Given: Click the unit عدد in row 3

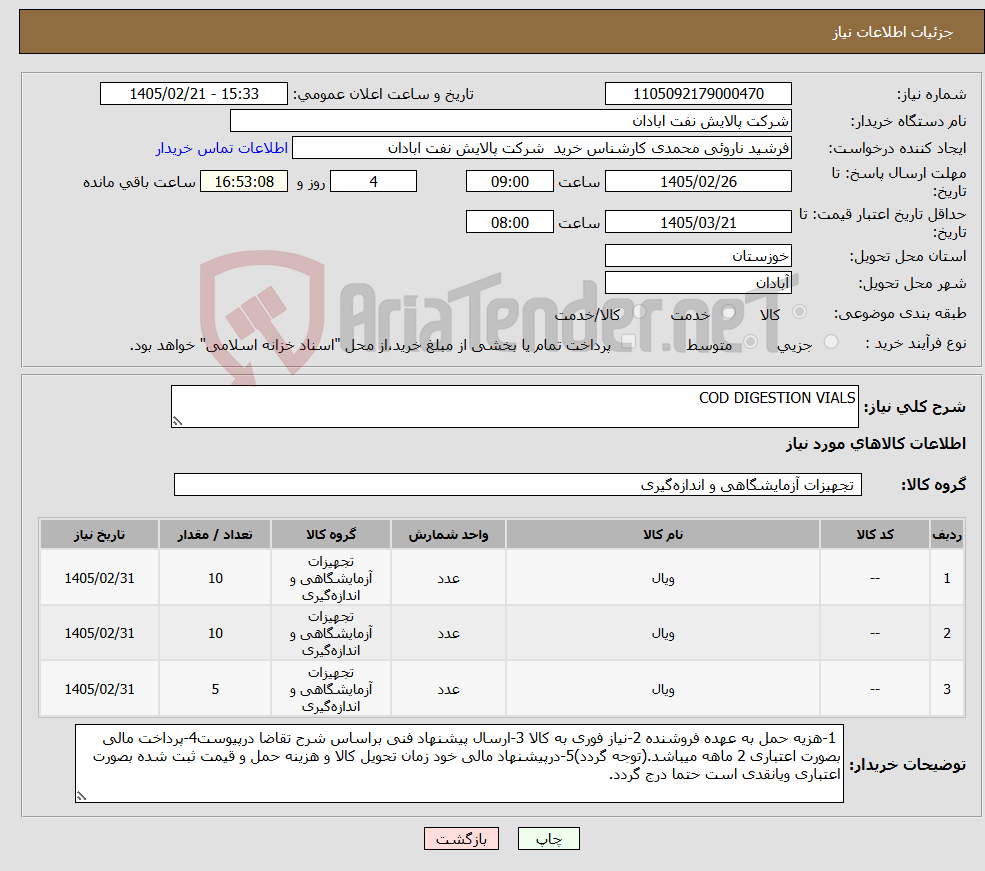Looking at the screenshot, I should 449,690.
